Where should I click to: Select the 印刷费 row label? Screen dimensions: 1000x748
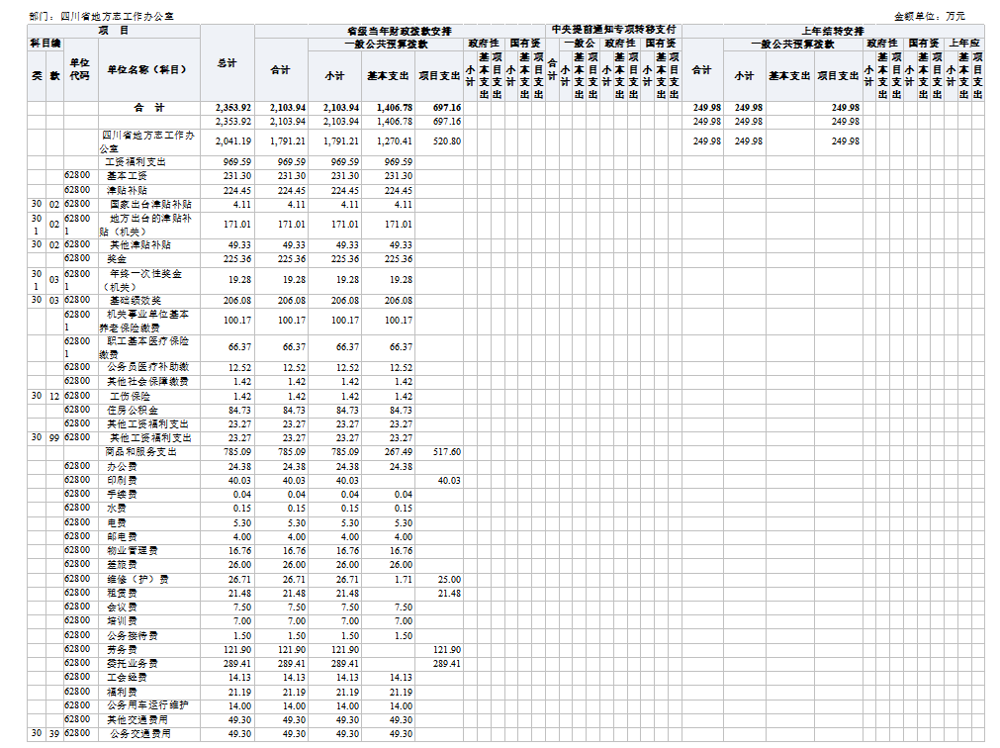(121, 480)
